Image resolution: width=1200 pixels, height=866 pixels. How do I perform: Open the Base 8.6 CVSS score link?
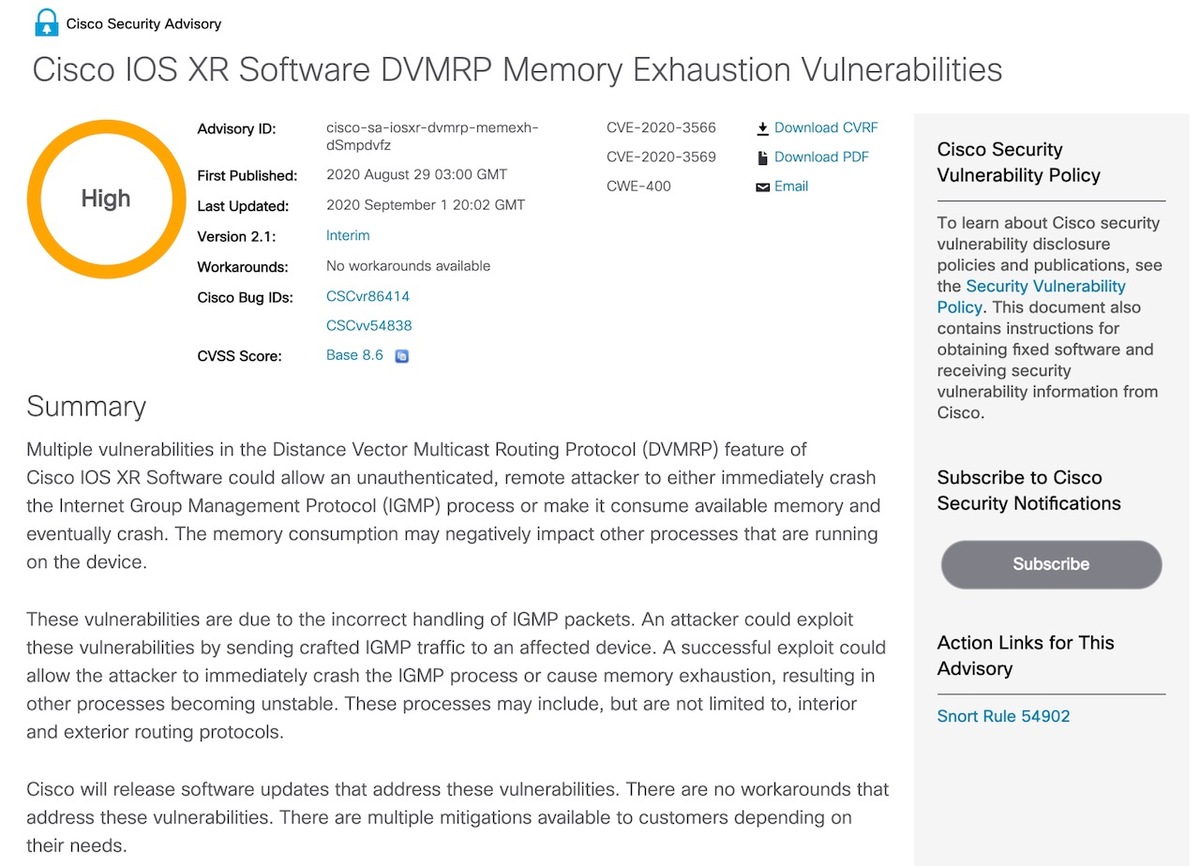[355, 355]
